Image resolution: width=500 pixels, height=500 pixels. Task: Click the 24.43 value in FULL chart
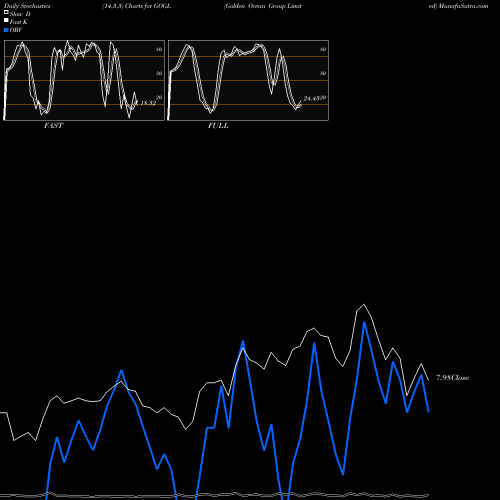[x=311, y=99]
